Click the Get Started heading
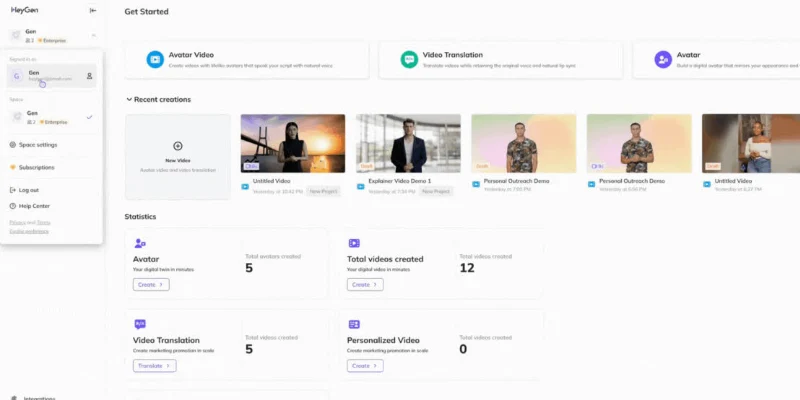 pos(146,12)
